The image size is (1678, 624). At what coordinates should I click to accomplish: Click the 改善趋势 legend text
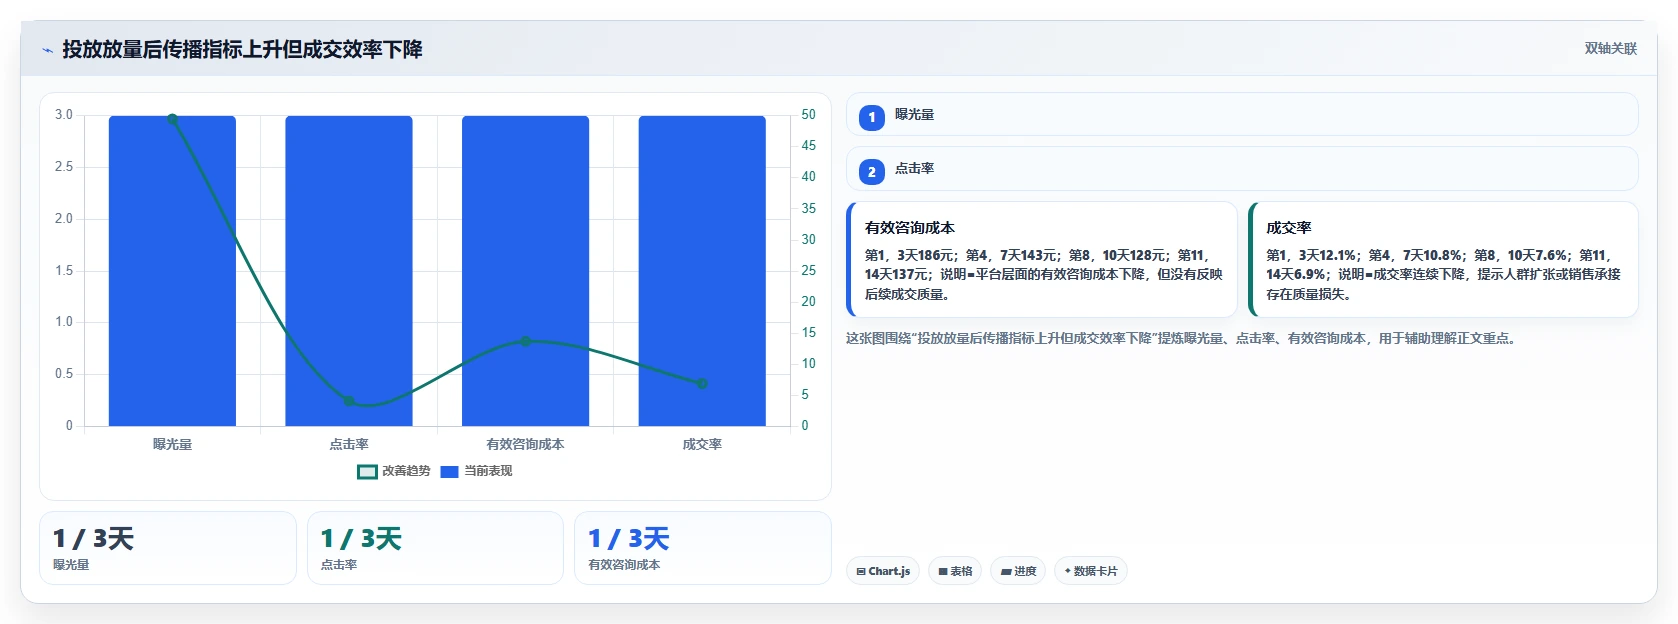pos(406,471)
